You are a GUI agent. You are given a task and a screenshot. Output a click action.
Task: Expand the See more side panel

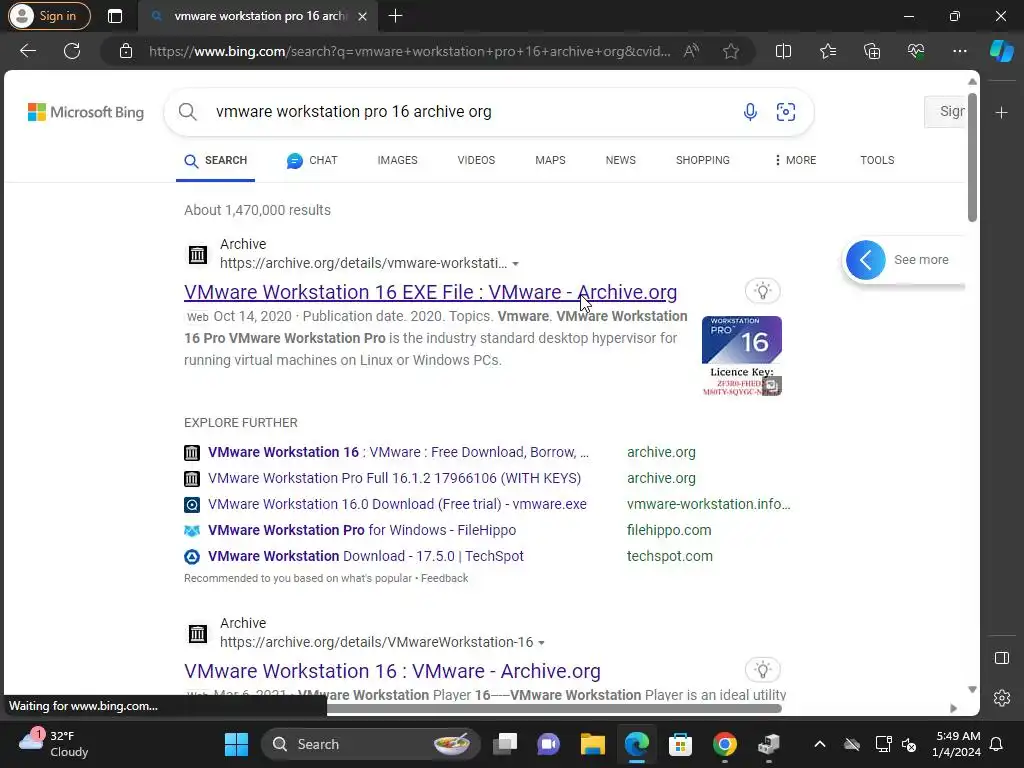click(x=866, y=260)
